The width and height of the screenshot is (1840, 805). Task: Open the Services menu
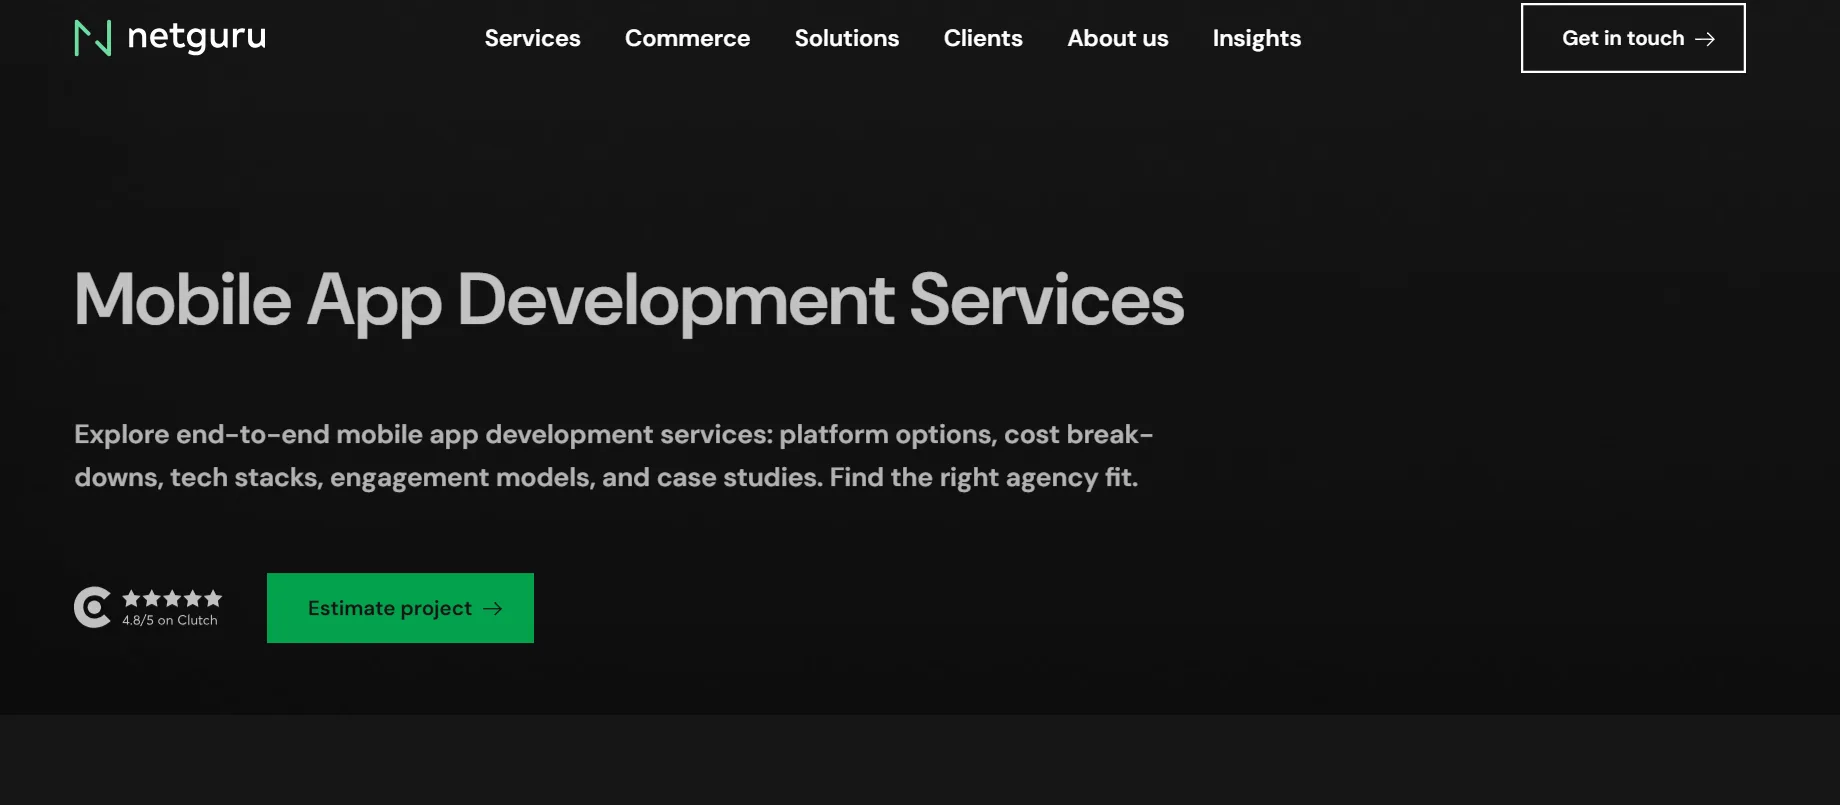(x=532, y=38)
